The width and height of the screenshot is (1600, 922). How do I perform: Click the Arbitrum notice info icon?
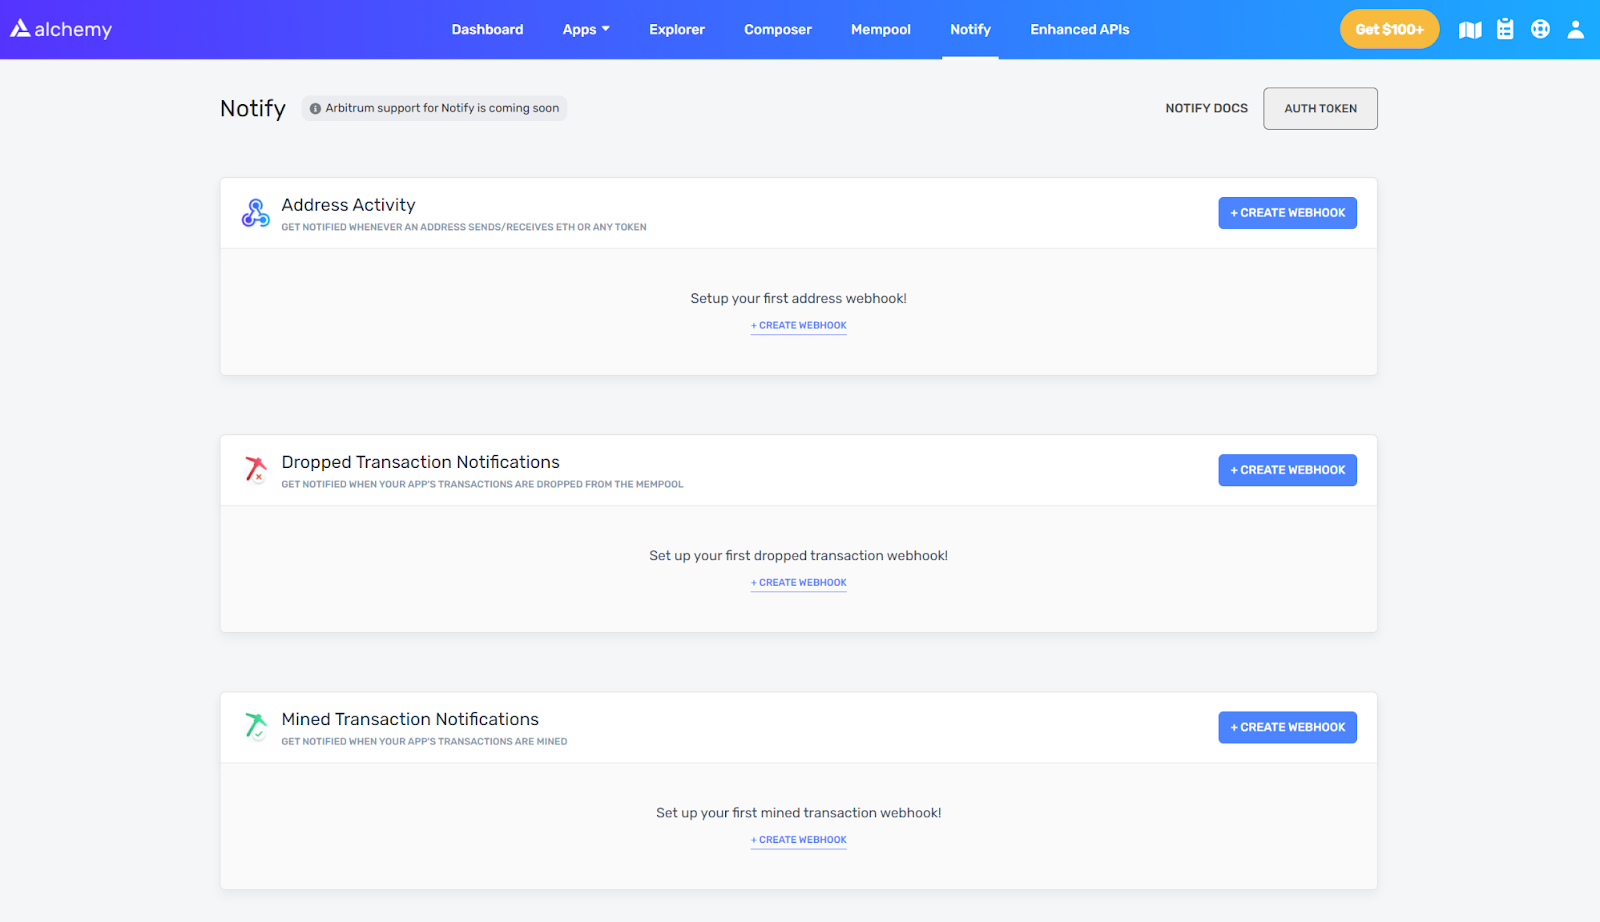(x=315, y=109)
